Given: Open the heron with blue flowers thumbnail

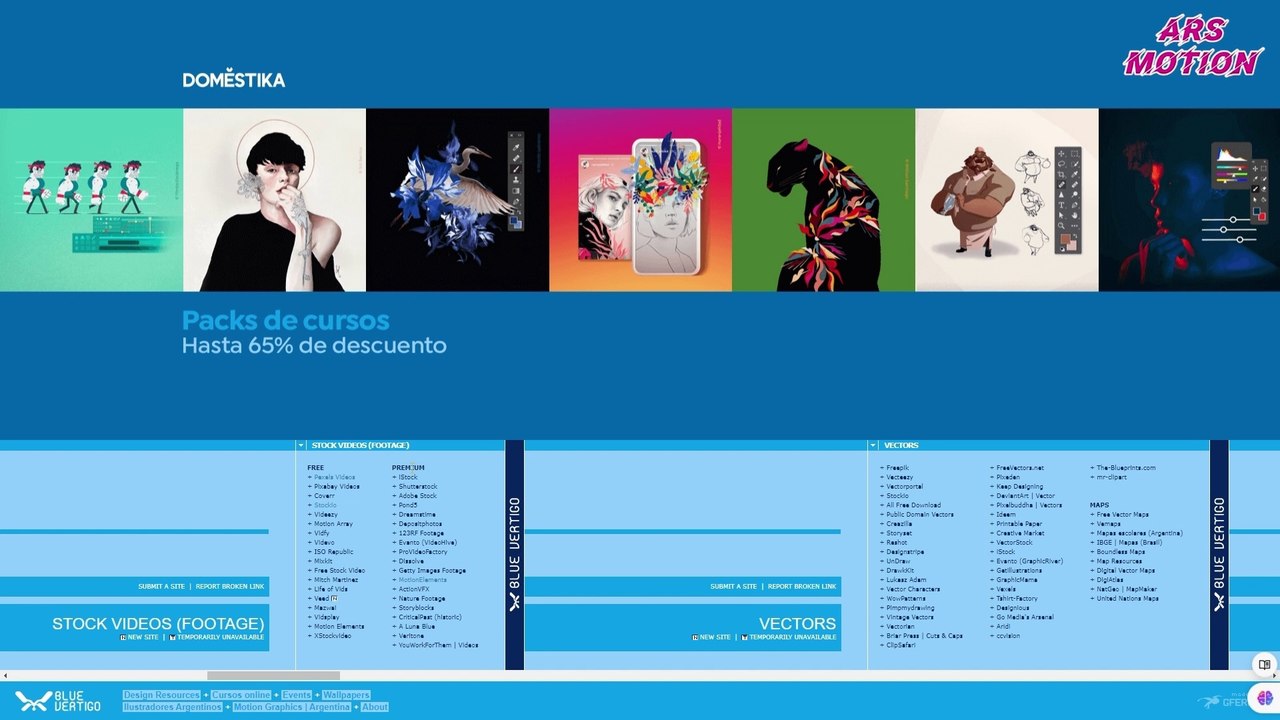Looking at the screenshot, I should (457, 200).
